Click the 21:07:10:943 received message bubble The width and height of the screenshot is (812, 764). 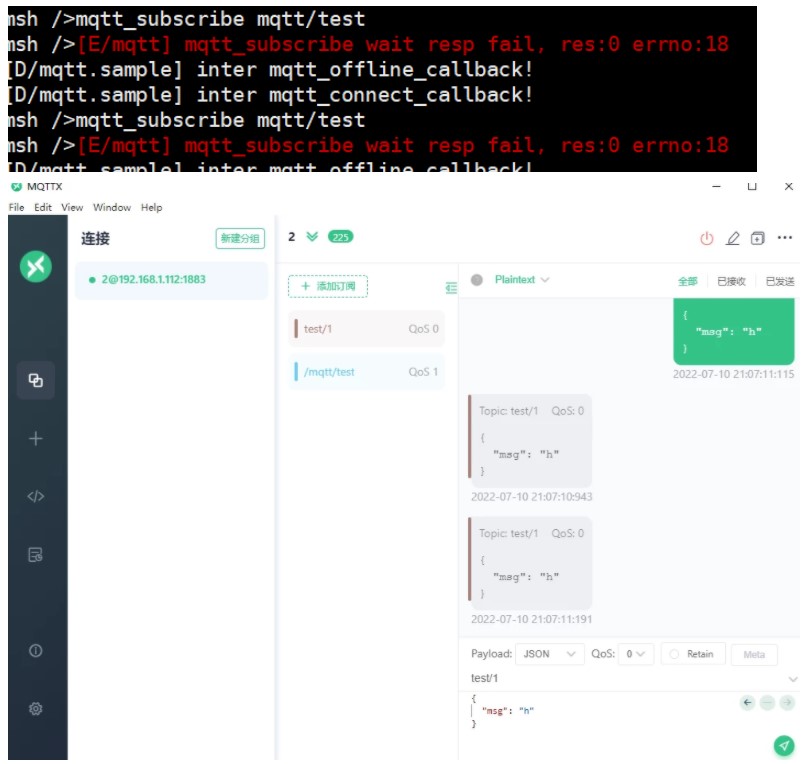coord(530,441)
